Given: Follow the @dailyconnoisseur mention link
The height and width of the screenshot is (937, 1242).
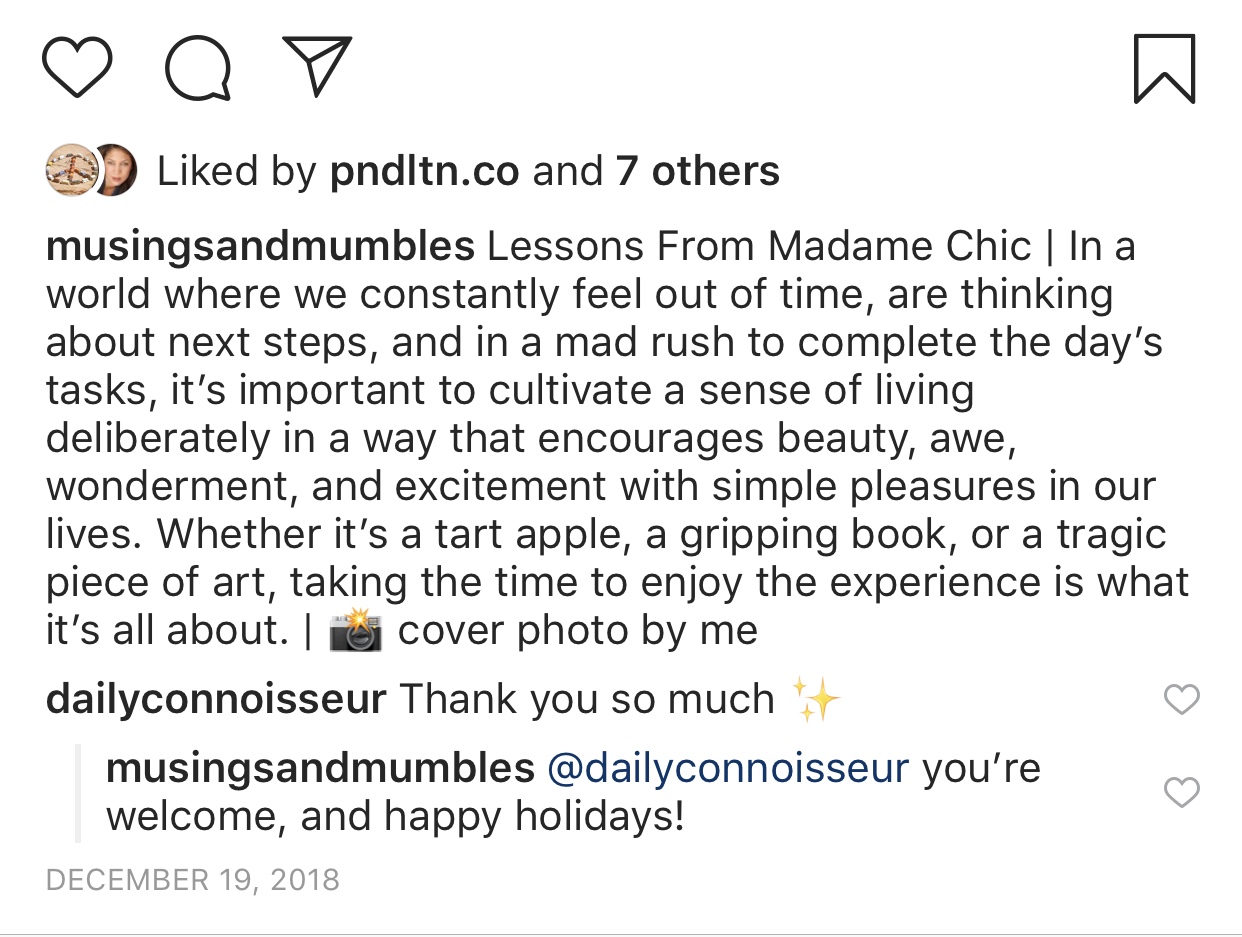Looking at the screenshot, I should coord(728,768).
